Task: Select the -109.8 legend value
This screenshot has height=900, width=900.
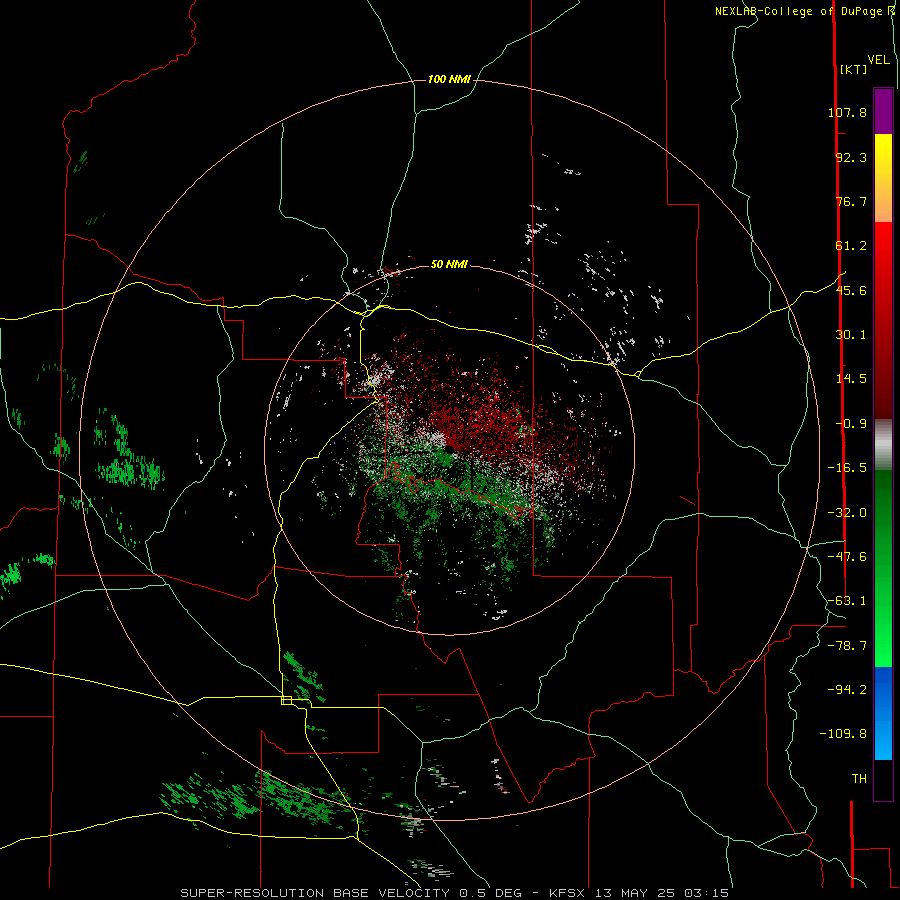Action: (x=843, y=734)
